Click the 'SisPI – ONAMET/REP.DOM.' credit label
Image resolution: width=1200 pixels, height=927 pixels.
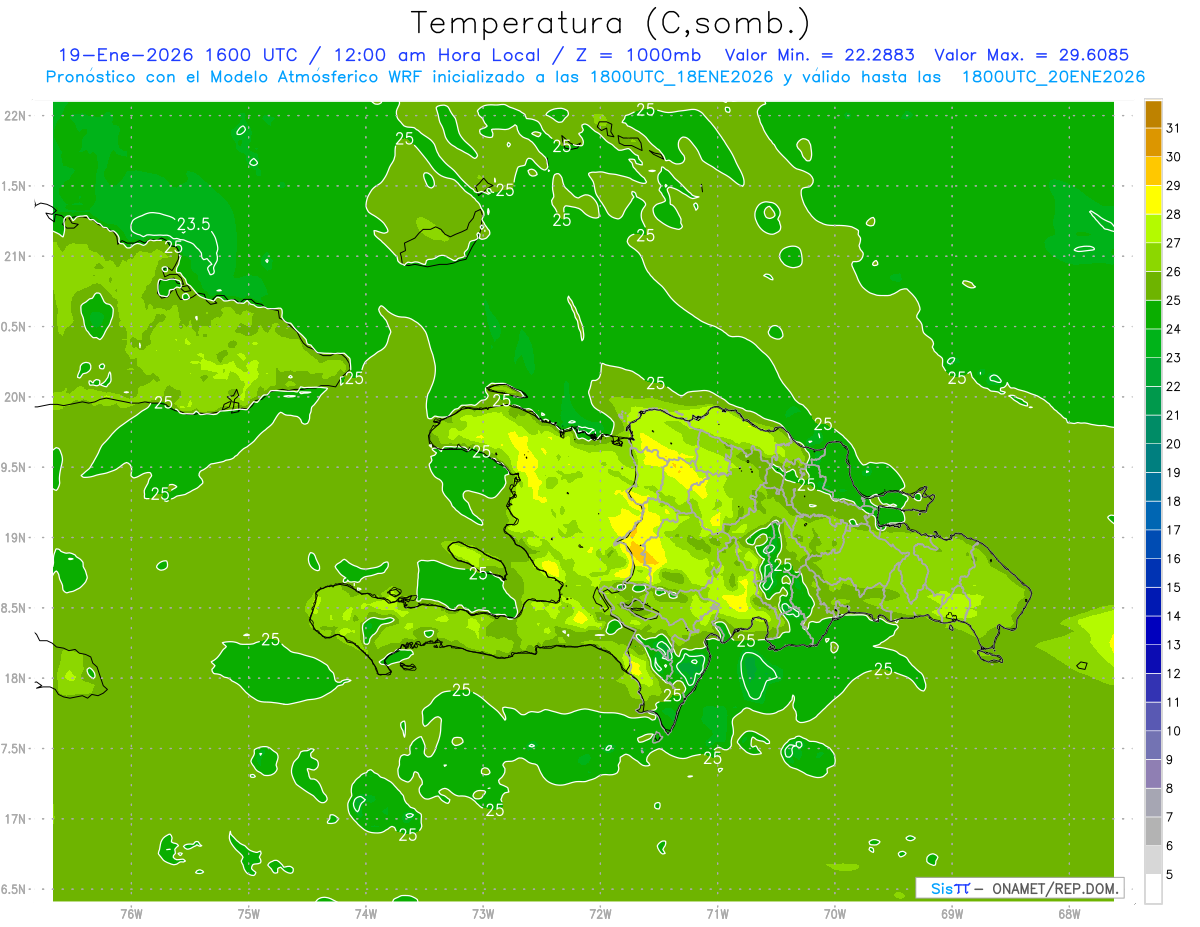point(1021,888)
